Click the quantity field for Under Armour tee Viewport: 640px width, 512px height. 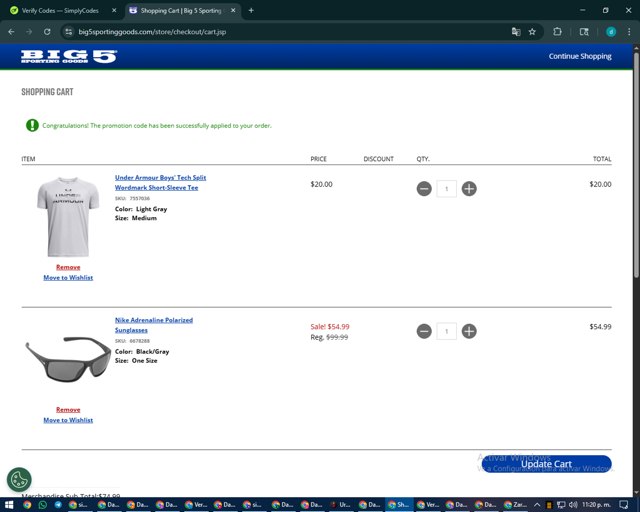tap(447, 189)
